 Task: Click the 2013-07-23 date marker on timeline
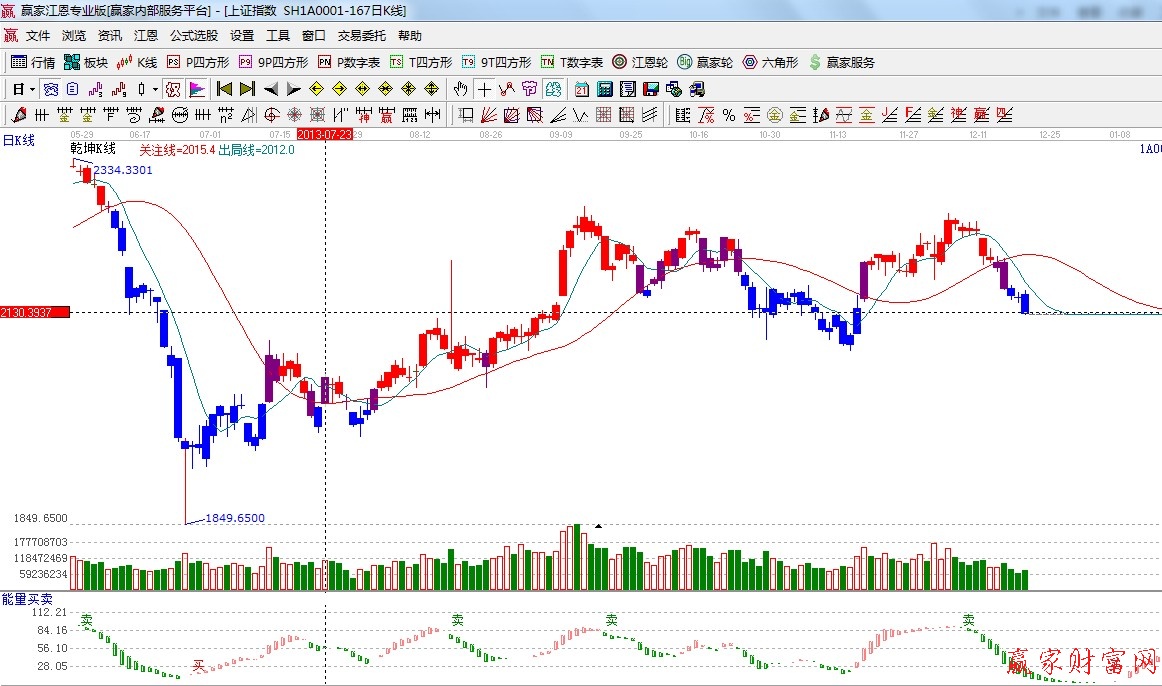(x=325, y=134)
